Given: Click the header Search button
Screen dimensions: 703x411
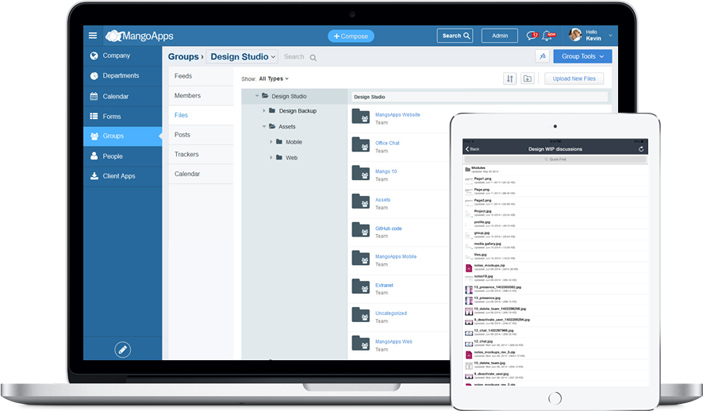Looking at the screenshot, I should [x=455, y=36].
